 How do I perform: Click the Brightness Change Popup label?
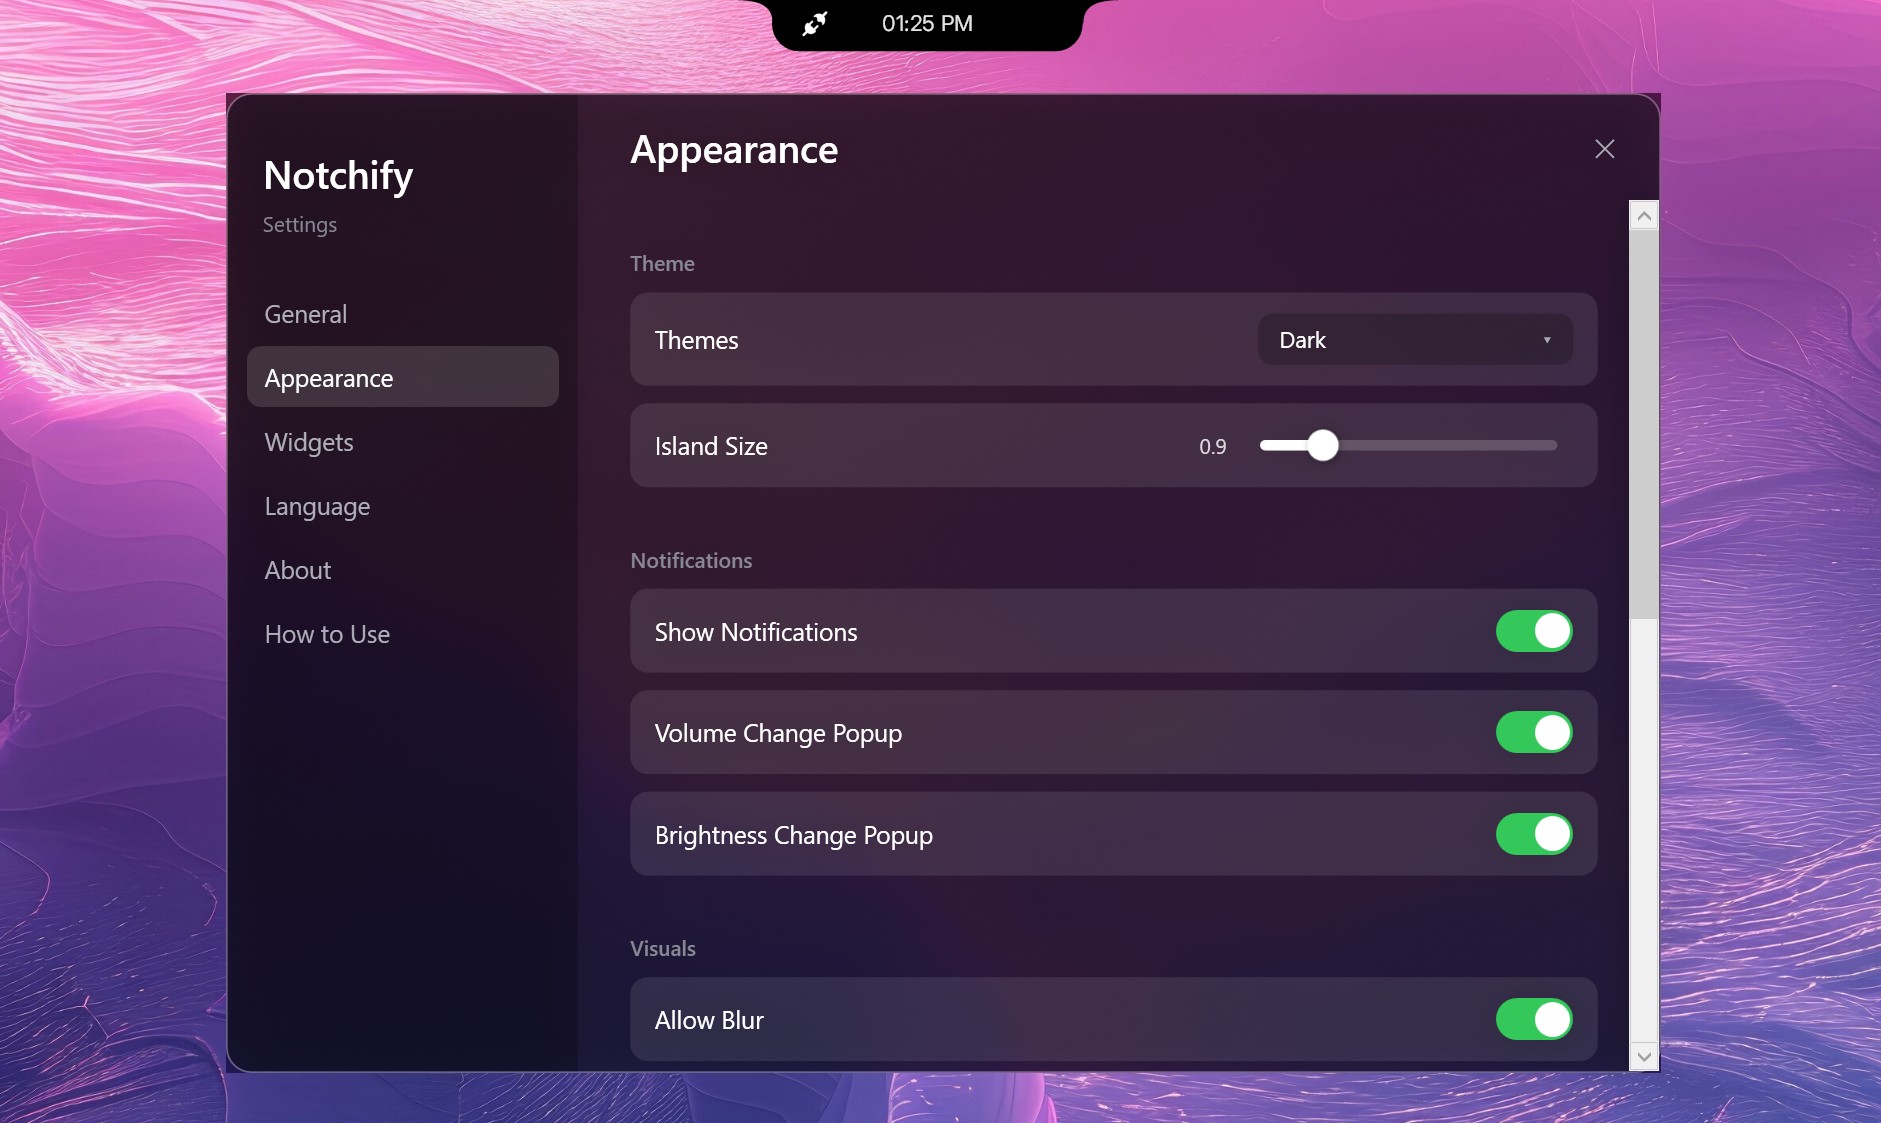click(794, 835)
